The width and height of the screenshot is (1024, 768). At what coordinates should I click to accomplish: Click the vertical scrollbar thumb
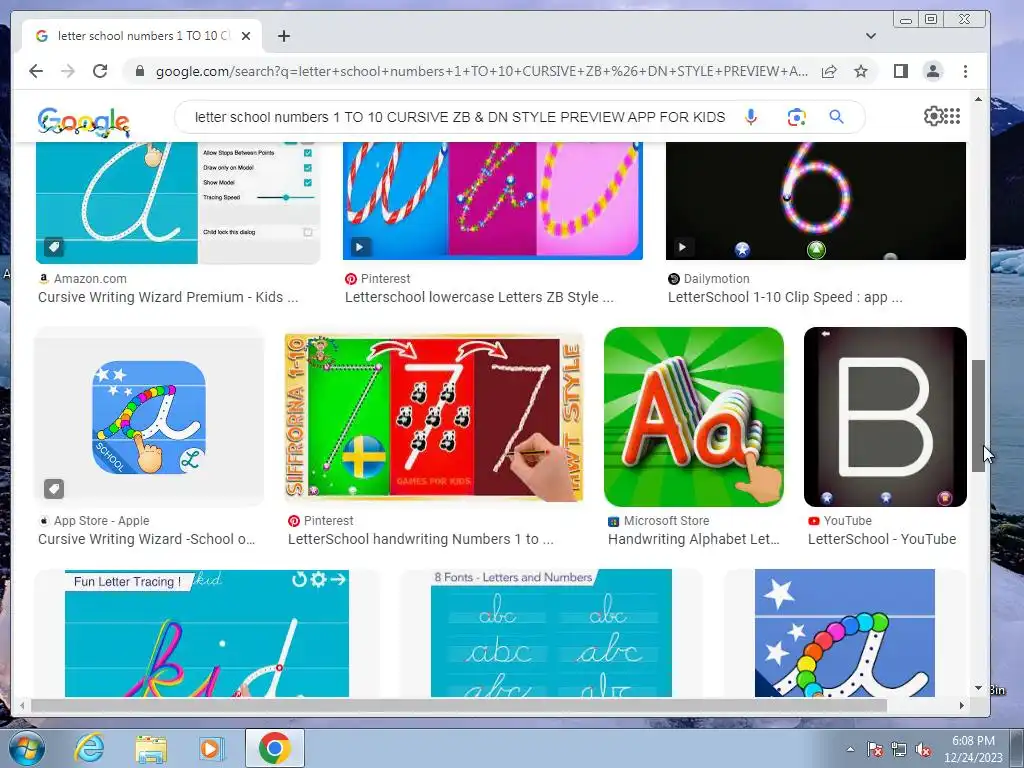click(x=978, y=416)
